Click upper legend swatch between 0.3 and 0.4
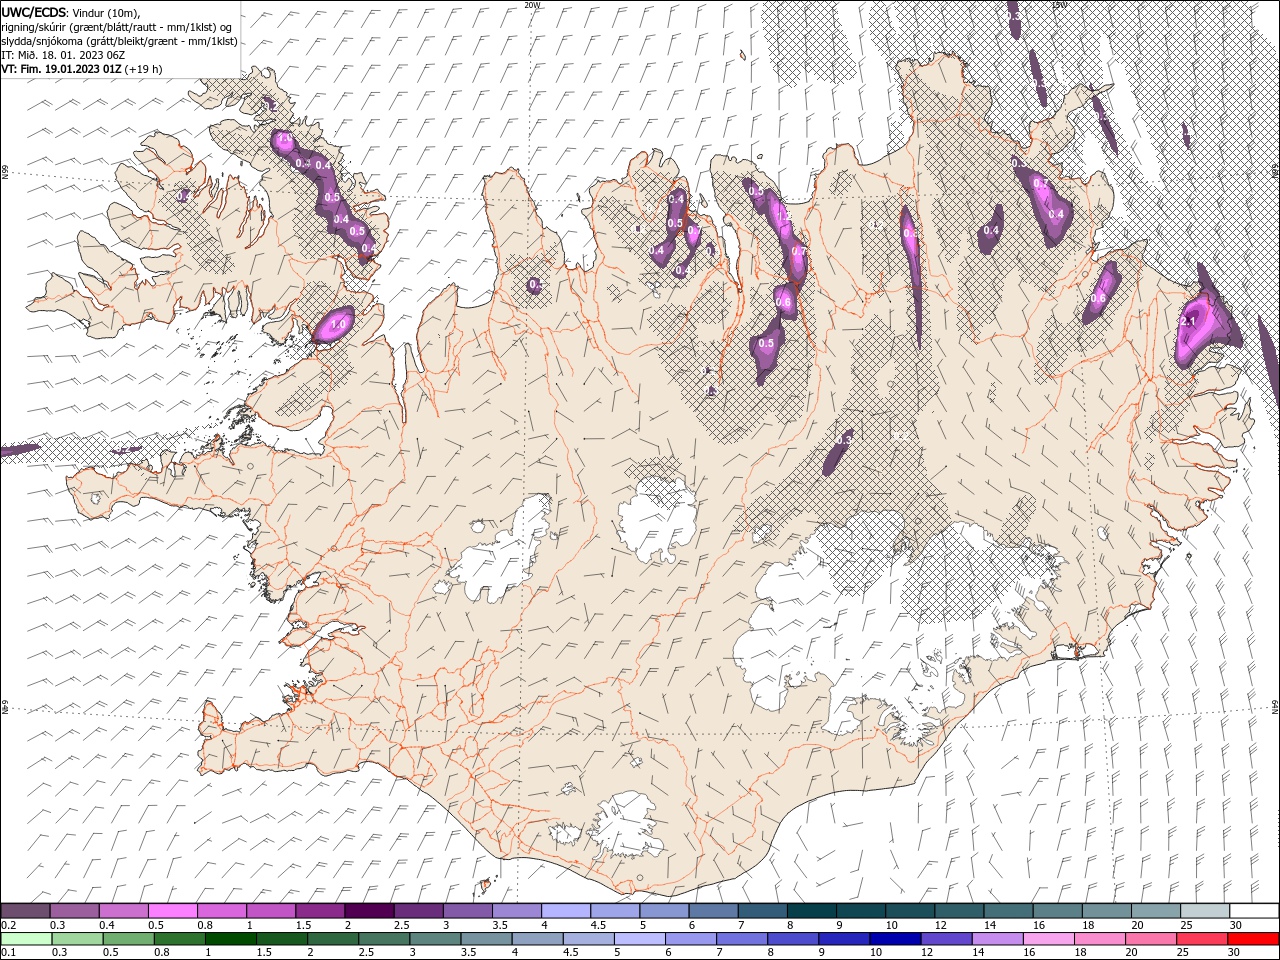The height and width of the screenshot is (960, 1280). 74,910
